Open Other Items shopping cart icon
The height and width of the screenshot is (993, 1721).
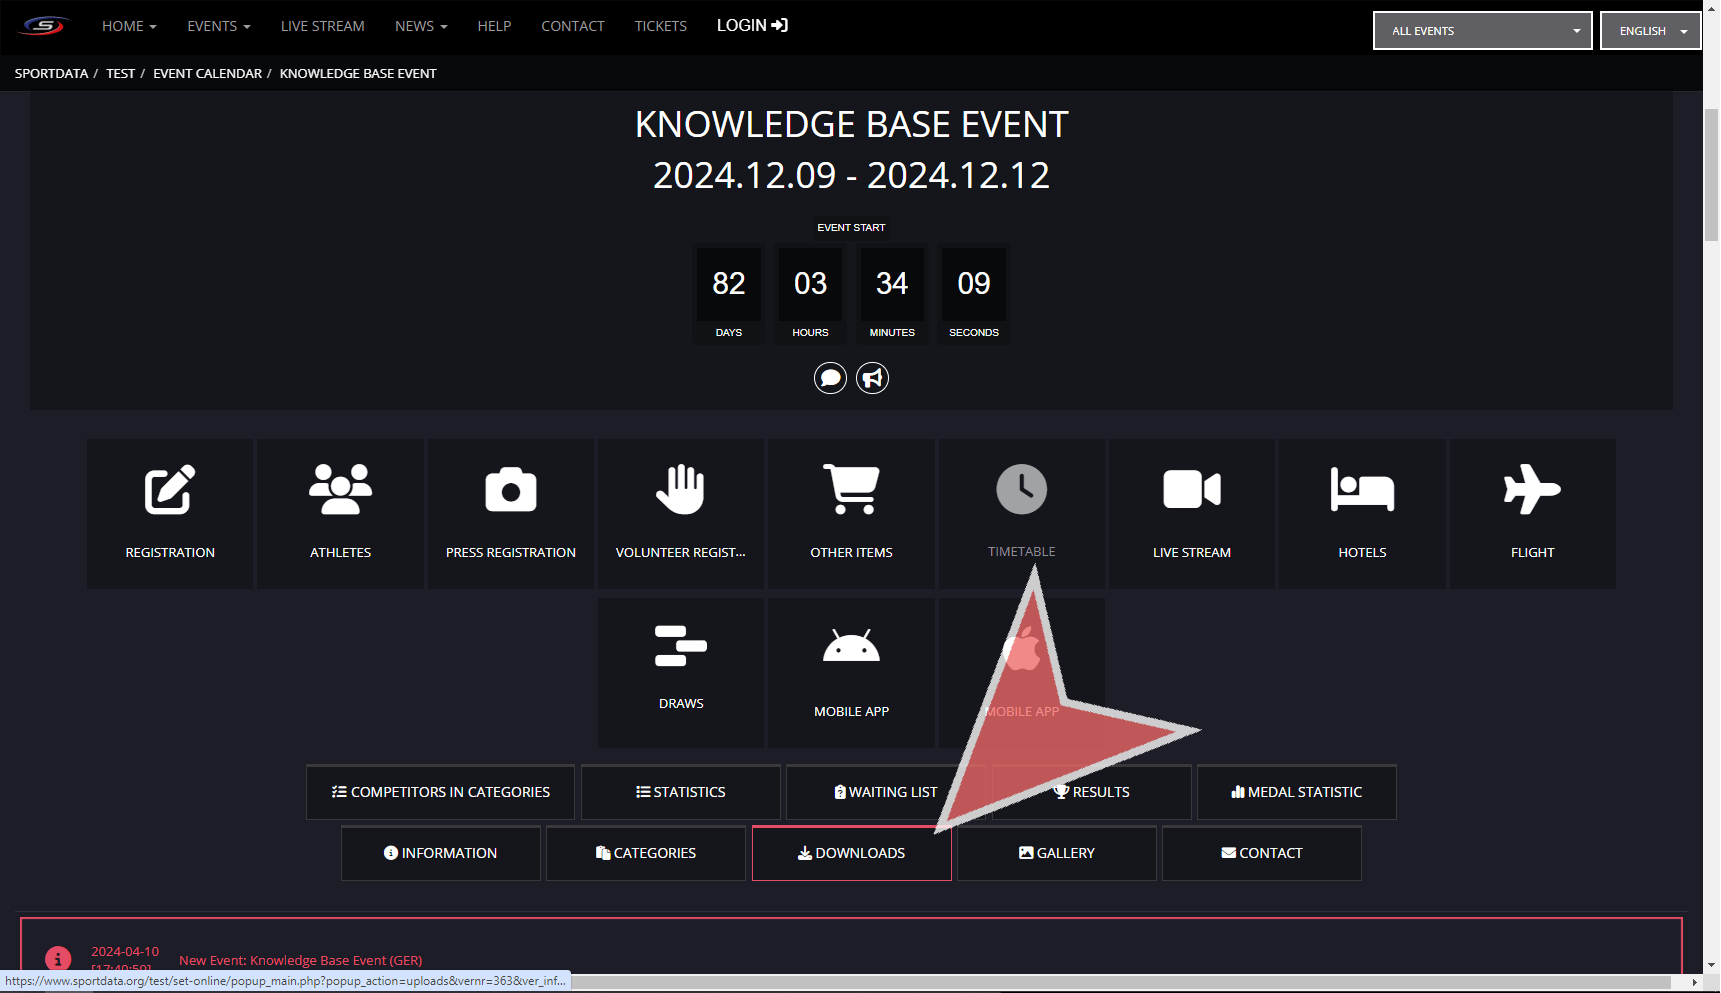(x=851, y=491)
